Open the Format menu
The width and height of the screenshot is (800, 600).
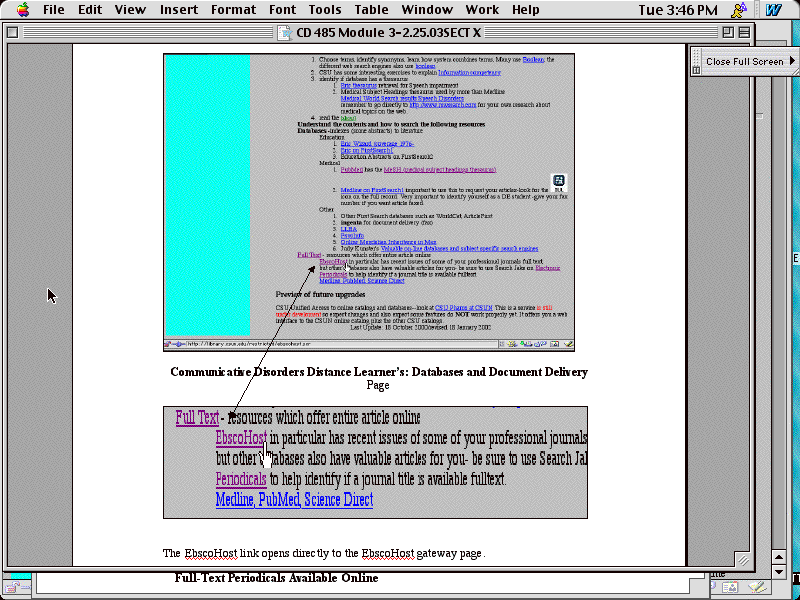(233, 10)
